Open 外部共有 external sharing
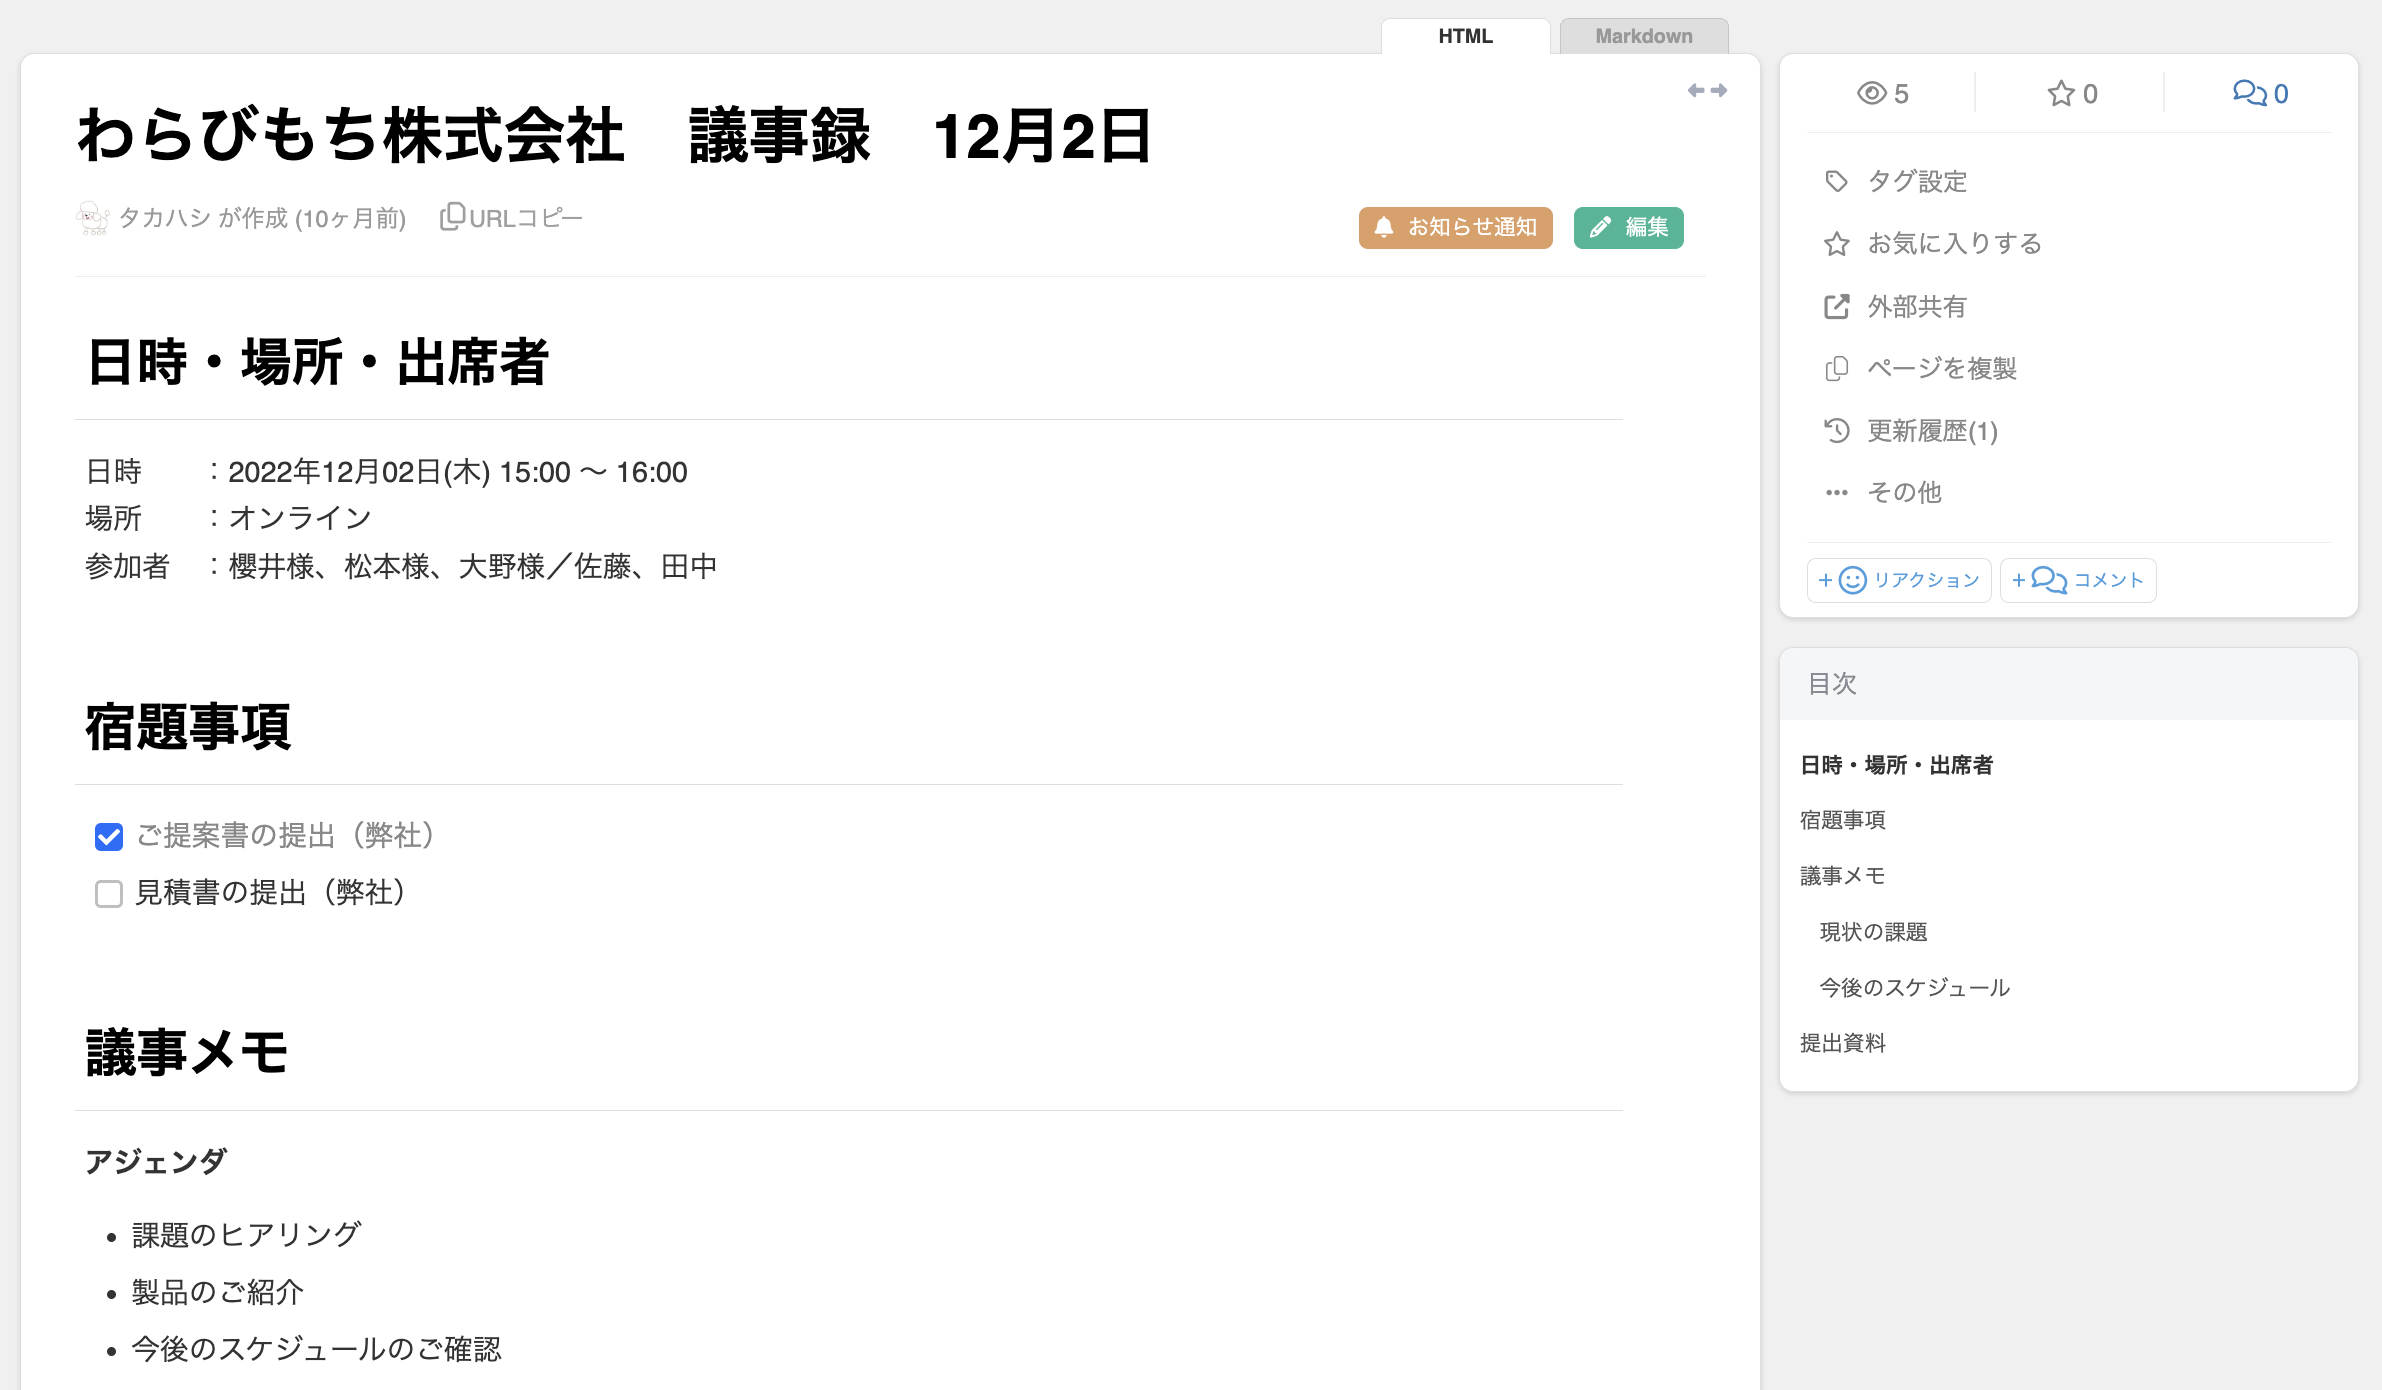This screenshot has height=1390, width=2382. coord(1914,307)
